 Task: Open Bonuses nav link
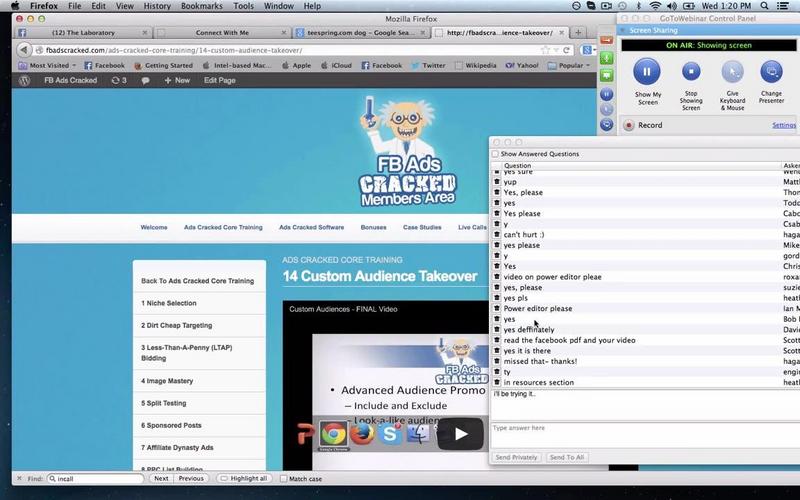coord(373,228)
